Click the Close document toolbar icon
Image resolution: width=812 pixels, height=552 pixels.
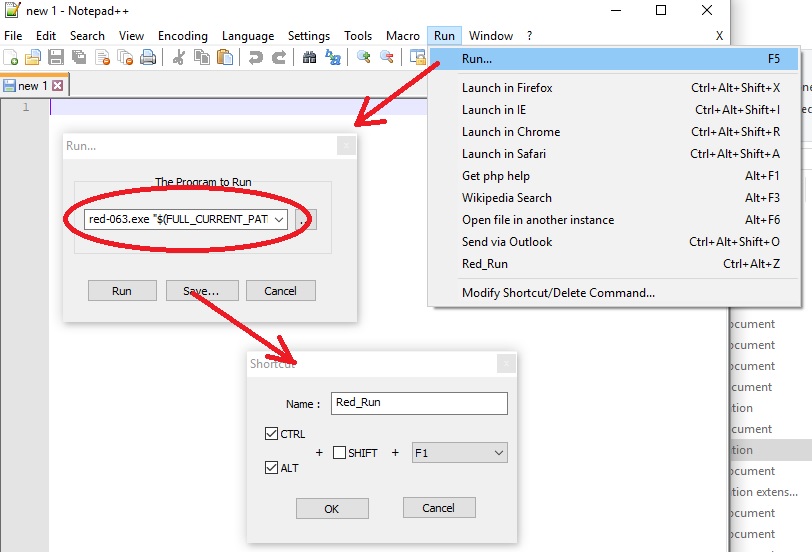[103, 57]
